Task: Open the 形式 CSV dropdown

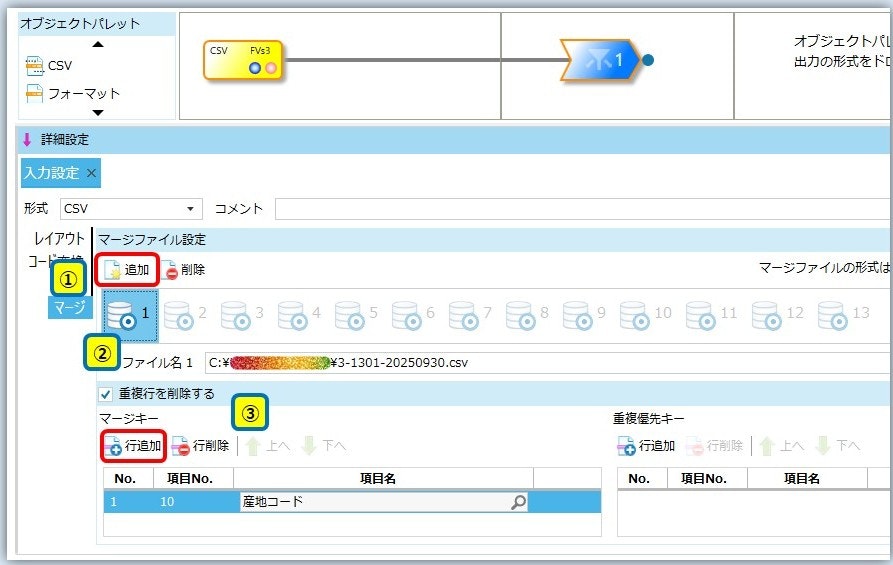Action: 190,209
